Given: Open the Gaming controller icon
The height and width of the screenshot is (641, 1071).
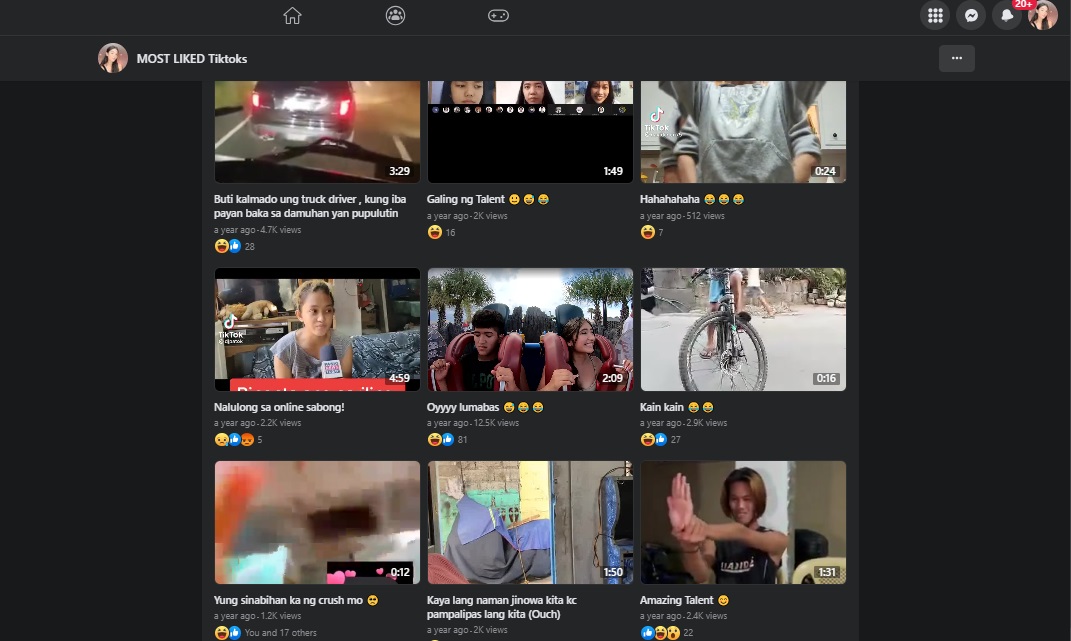Looking at the screenshot, I should pos(498,15).
